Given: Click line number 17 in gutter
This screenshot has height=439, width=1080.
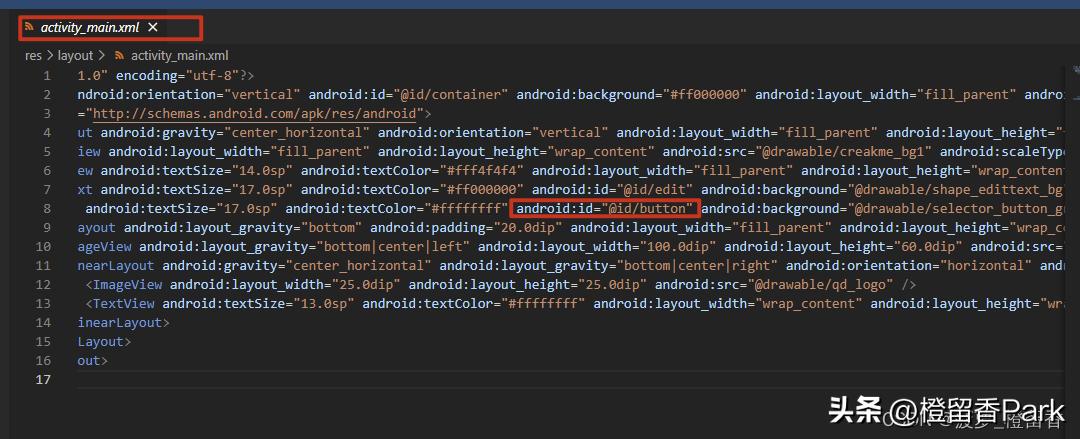Looking at the screenshot, I should [43, 379].
